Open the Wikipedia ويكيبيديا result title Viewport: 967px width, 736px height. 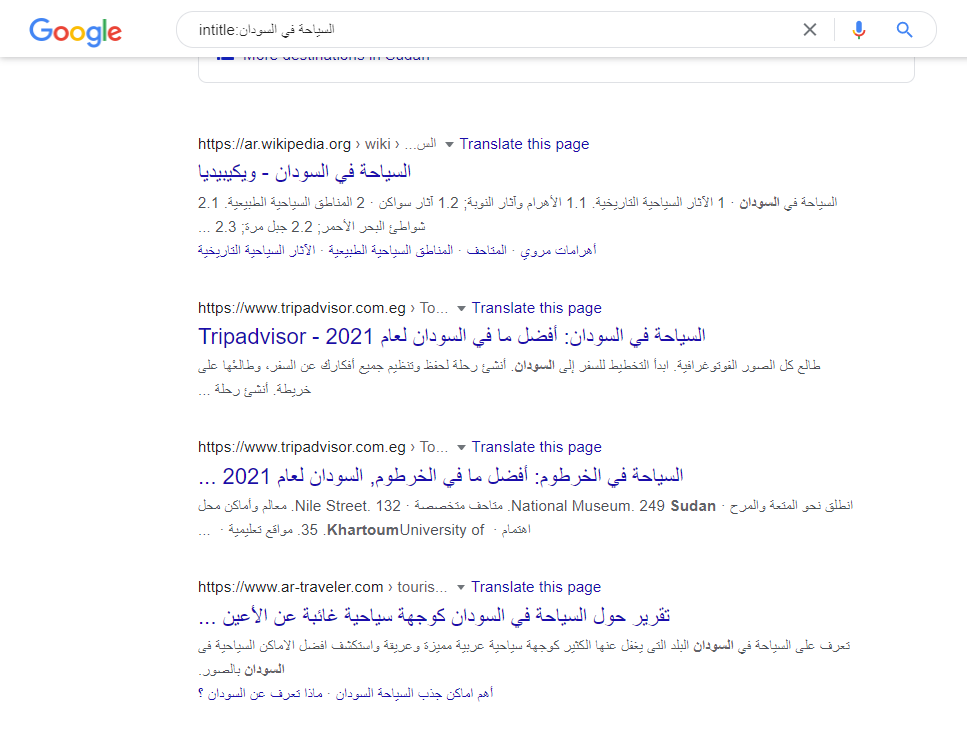305,172
